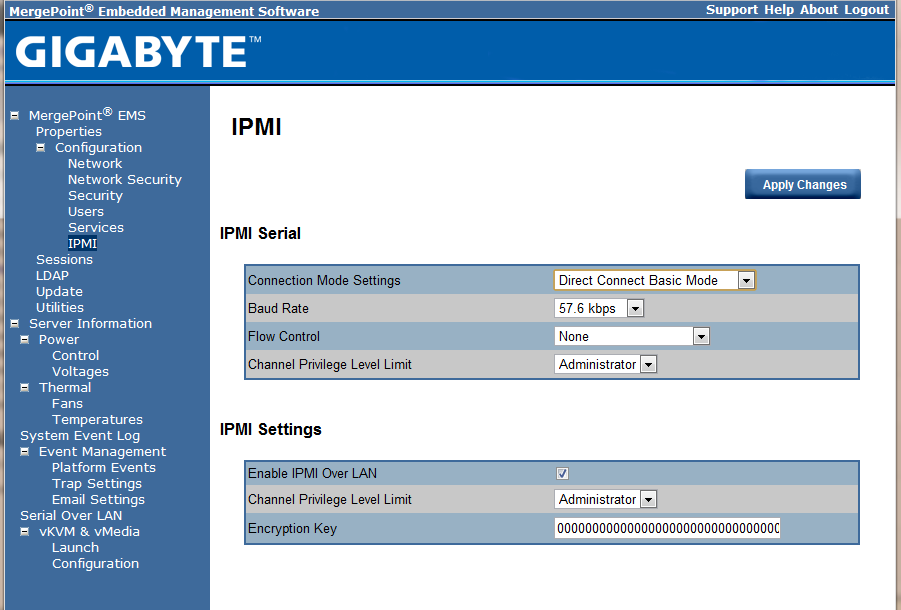901x610 pixels.
Task: Collapse the MergePoint EMS tree node
Action: [15, 116]
